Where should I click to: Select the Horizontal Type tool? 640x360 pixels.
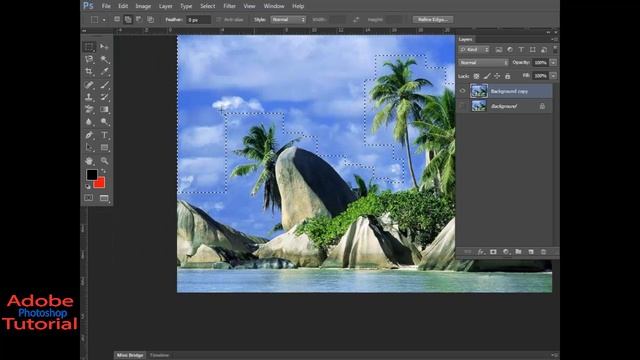pos(104,135)
